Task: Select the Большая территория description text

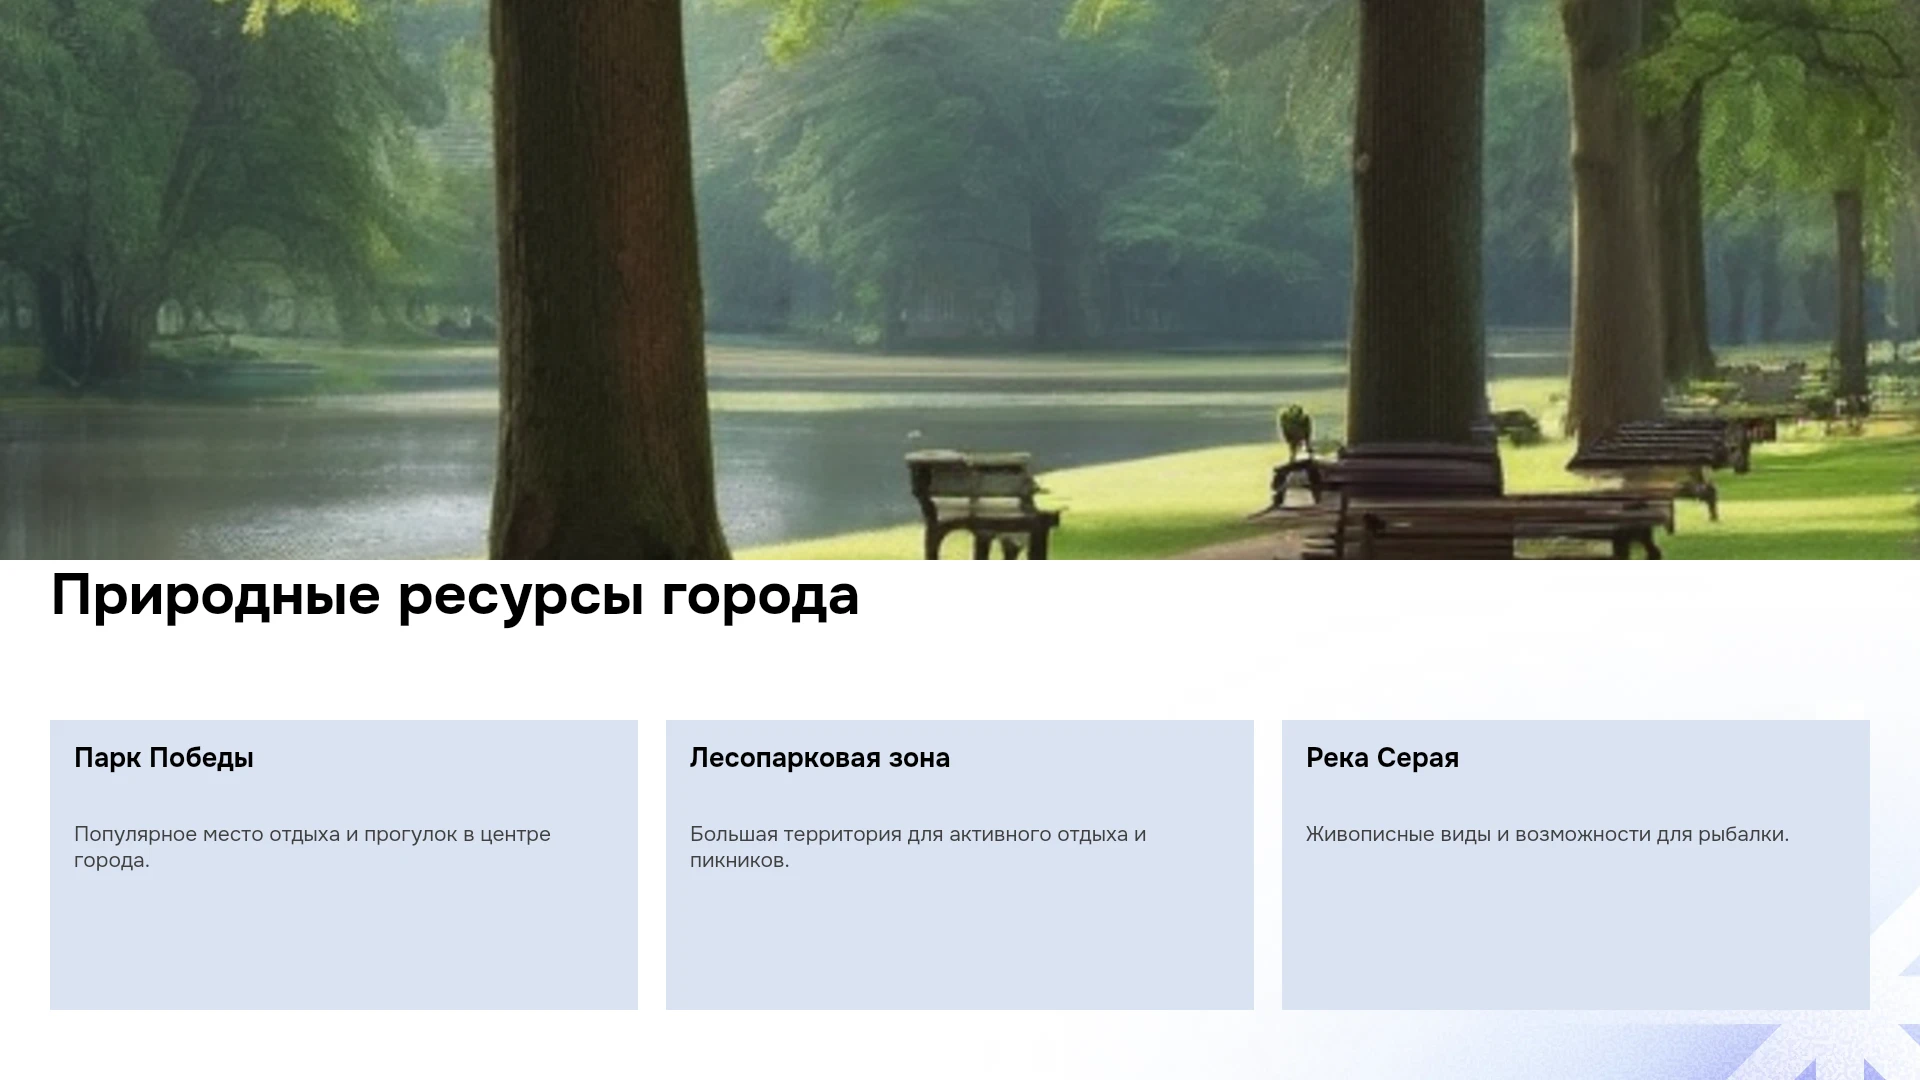Action: coord(918,847)
